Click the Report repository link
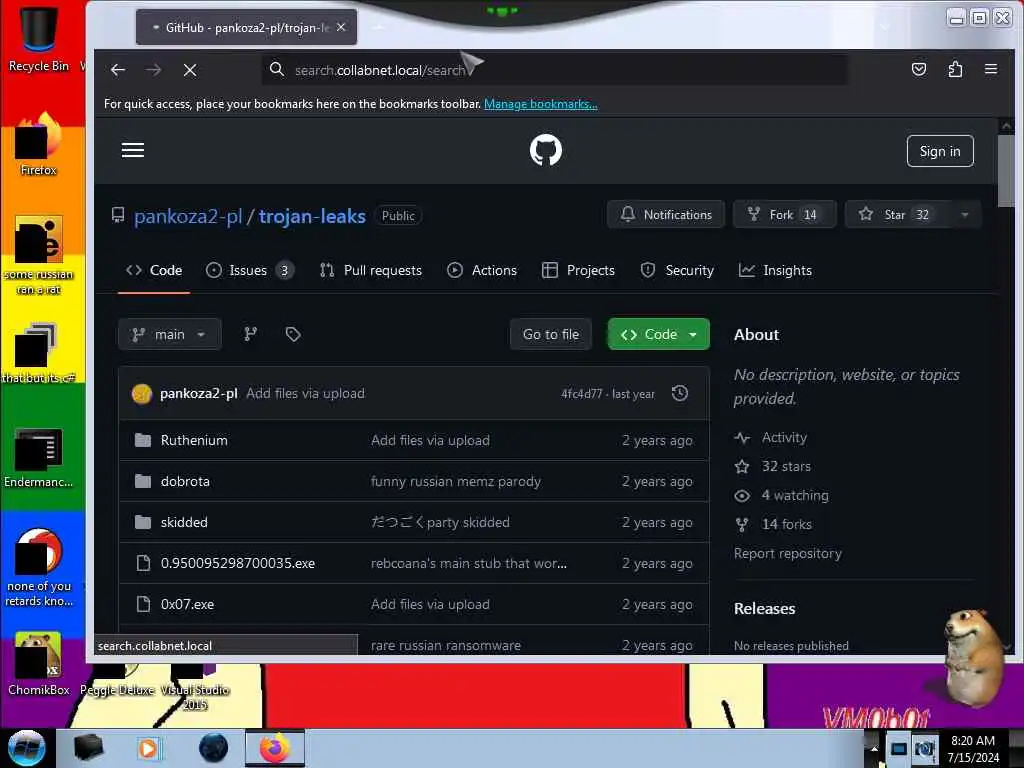The image size is (1024, 768). 788,553
